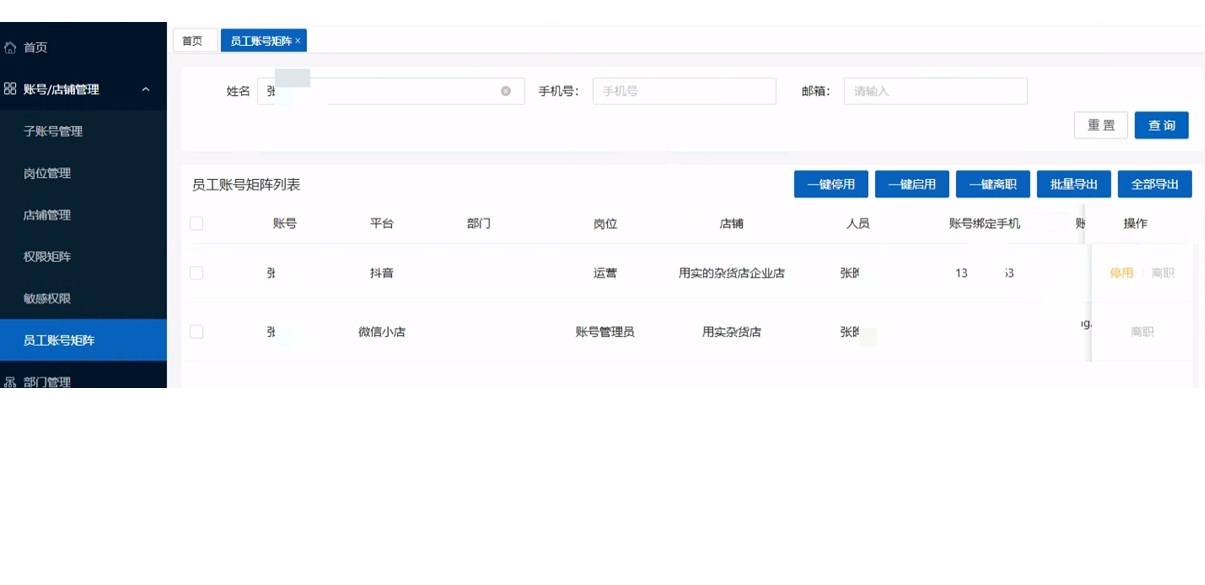Close the 员工账号矩阵 tab

click(x=298, y=41)
